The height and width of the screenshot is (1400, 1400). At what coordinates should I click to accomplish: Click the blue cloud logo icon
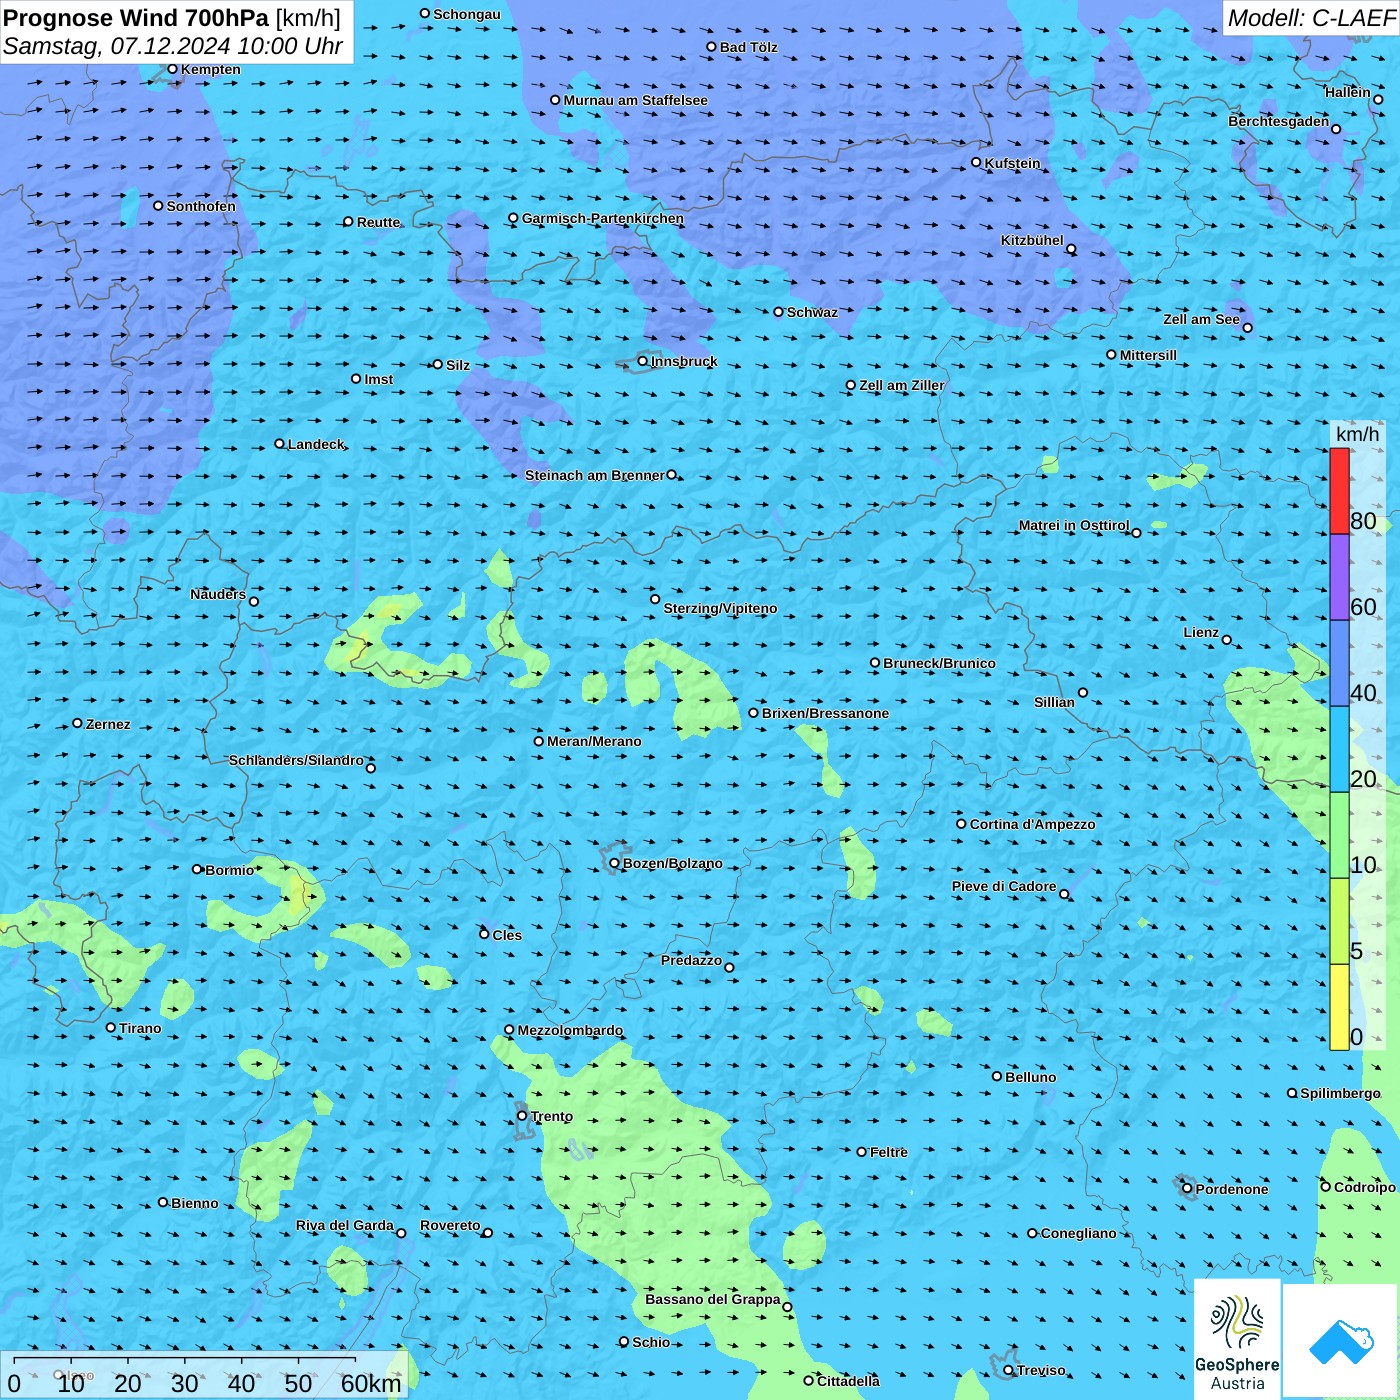coord(1341,1342)
